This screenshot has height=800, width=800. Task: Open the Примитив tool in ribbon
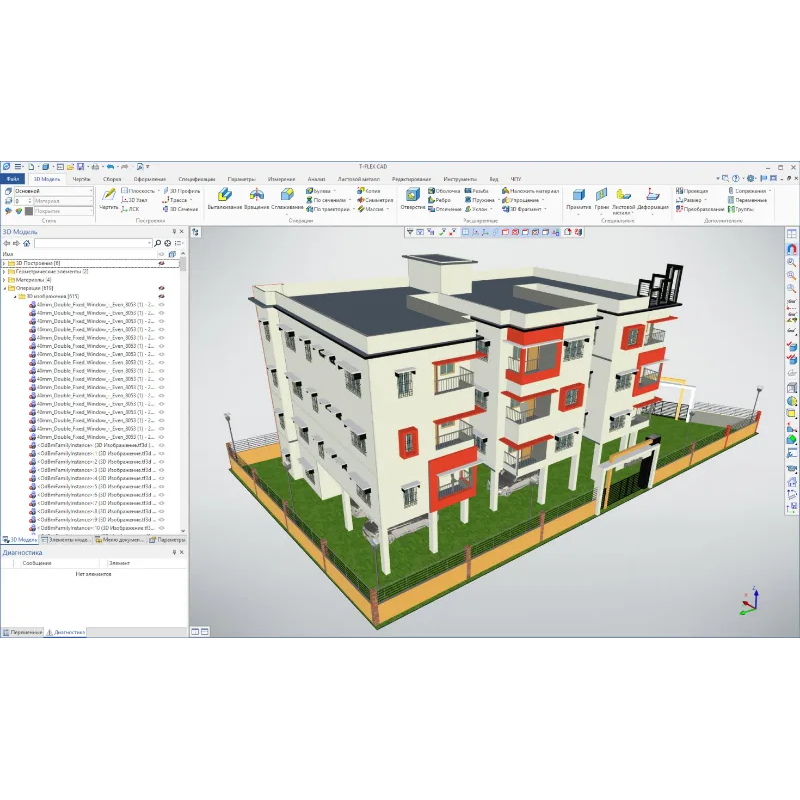[x=578, y=197]
